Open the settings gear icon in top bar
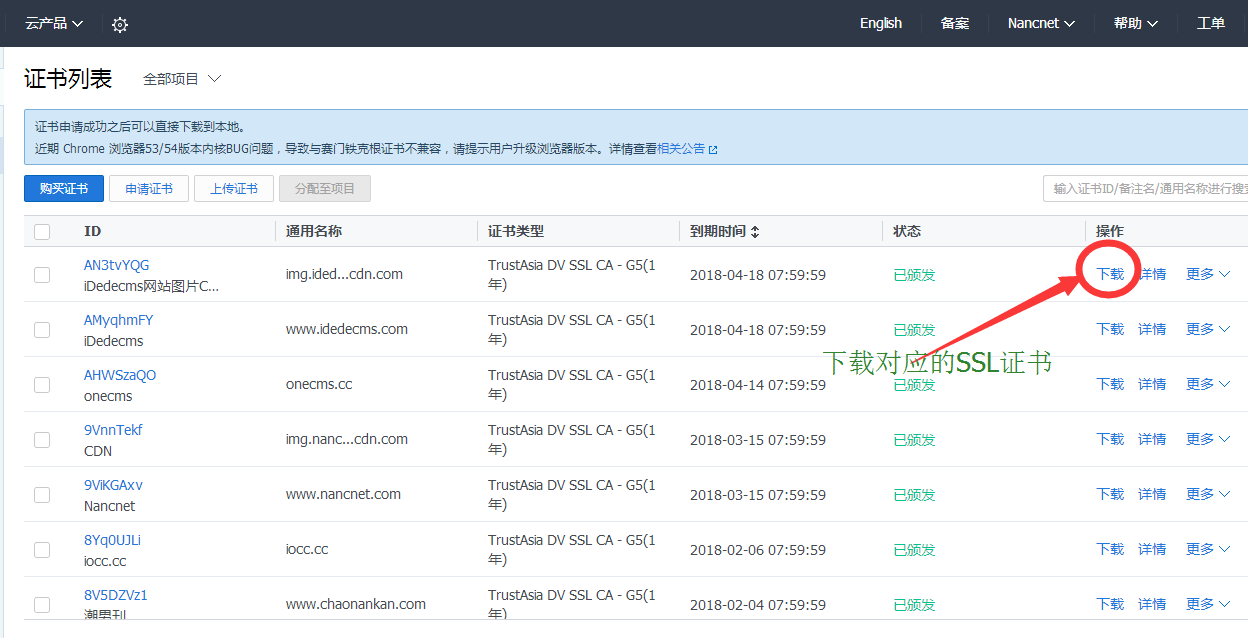1248x638 pixels. pyautogui.click(x=120, y=24)
